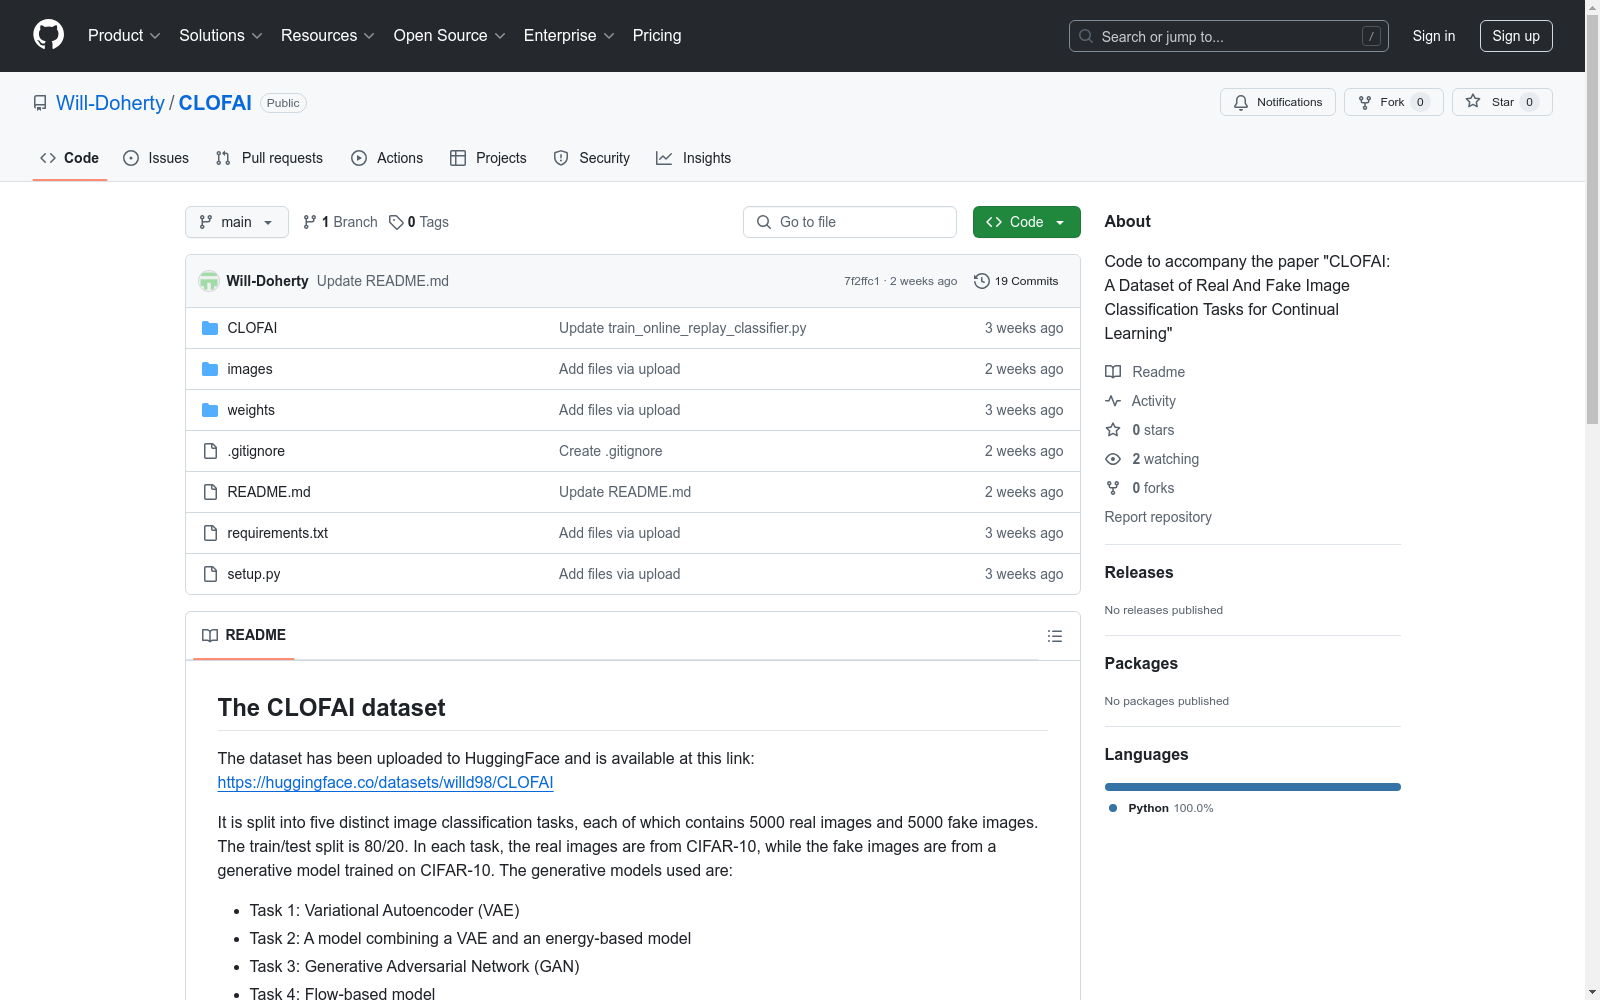
Task: Click the Sign up button
Action: point(1516,36)
